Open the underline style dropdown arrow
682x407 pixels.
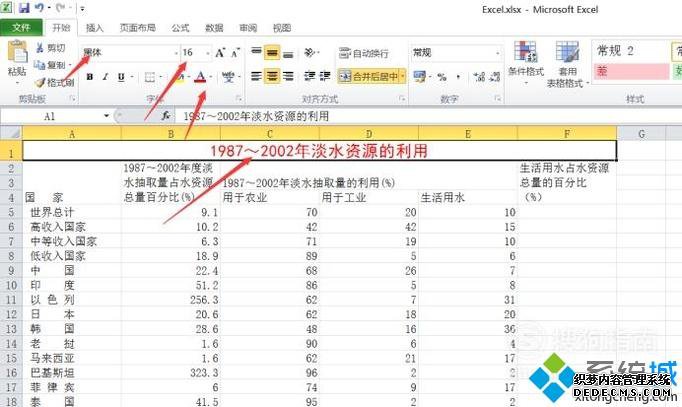click(x=131, y=77)
